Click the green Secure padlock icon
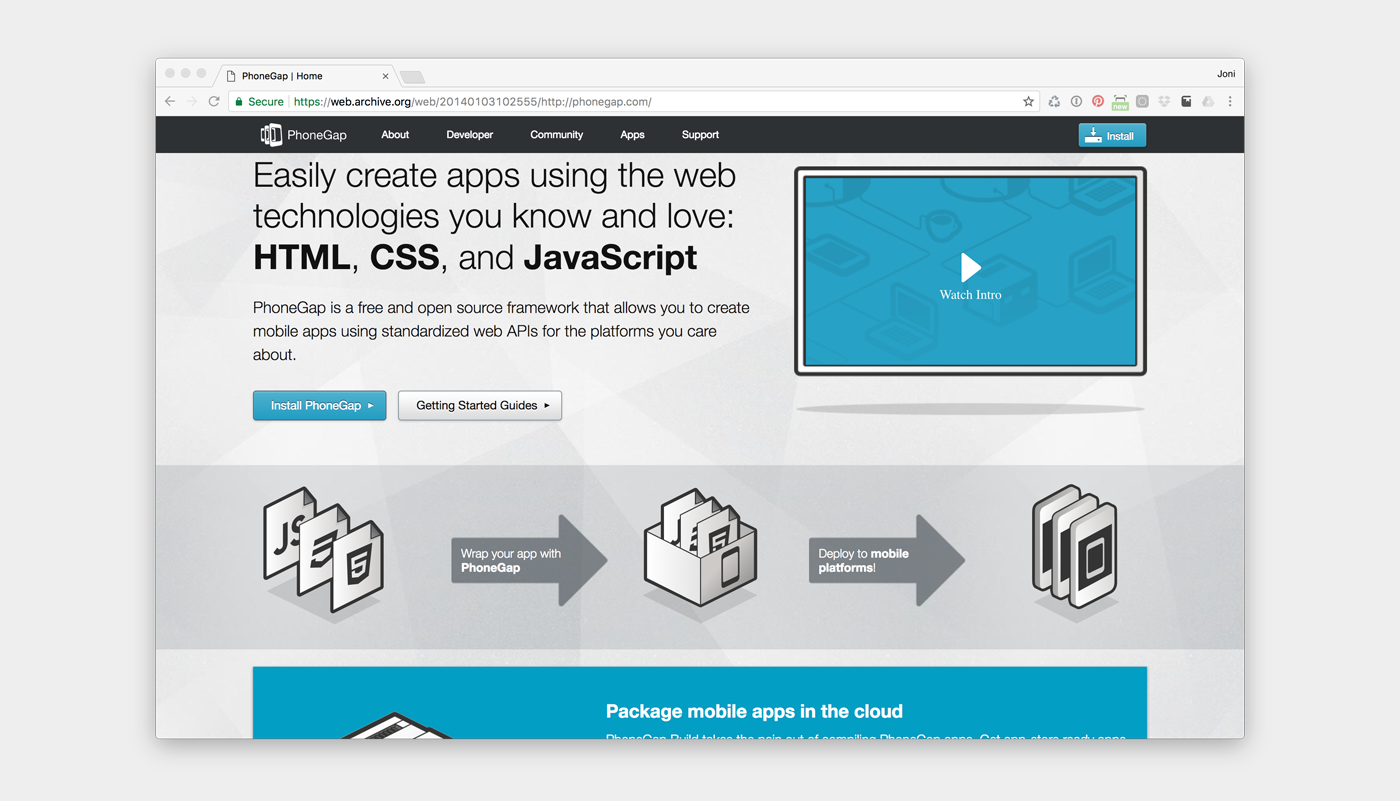 pyautogui.click(x=238, y=101)
